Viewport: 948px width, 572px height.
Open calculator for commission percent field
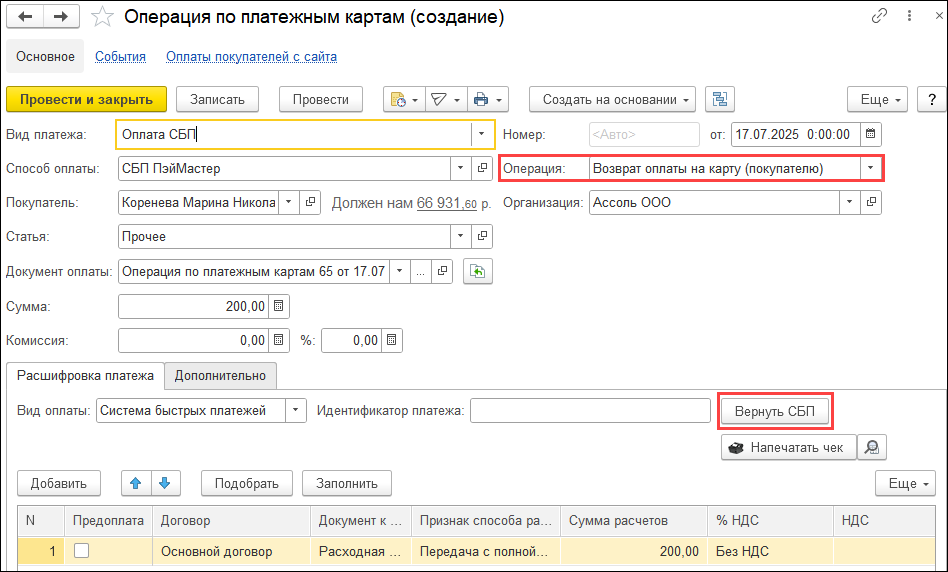391,340
